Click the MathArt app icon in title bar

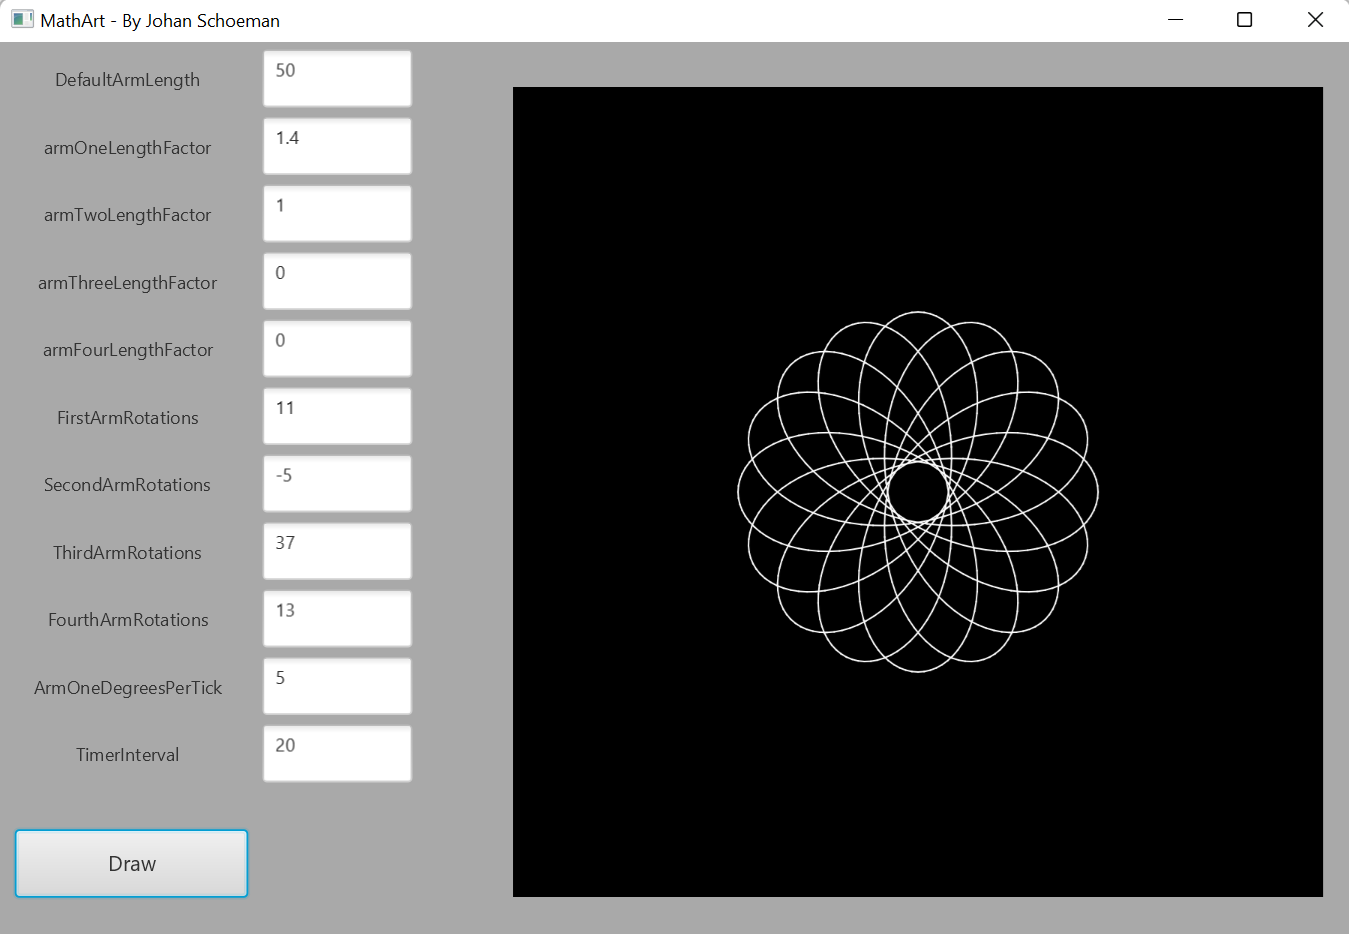pos(22,20)
